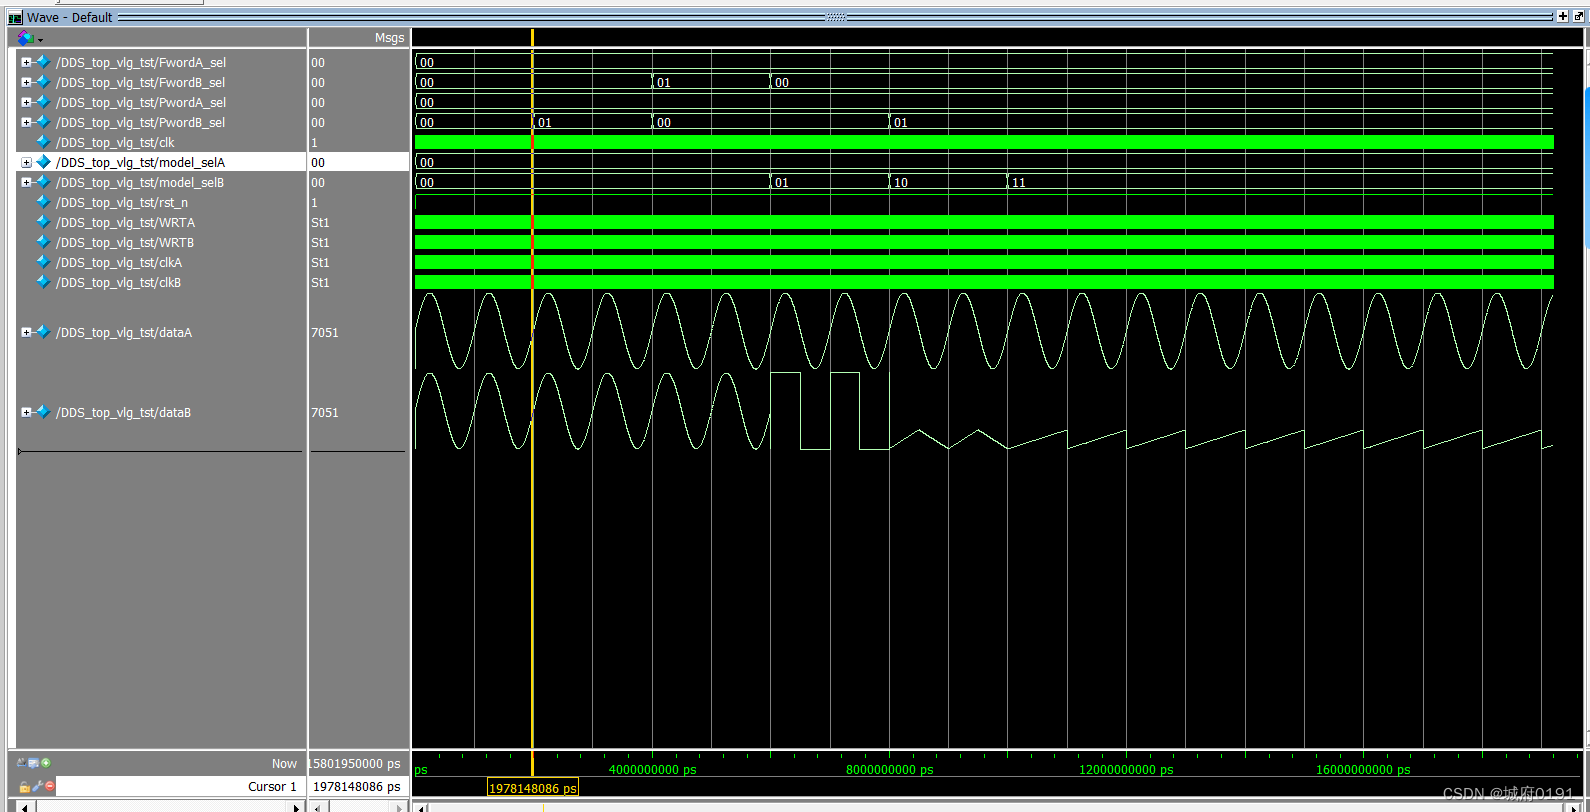The image size is (1590, 812).
Task: Click the FwordB_sel waveform value 01
Action: click(x=664, y=82)
